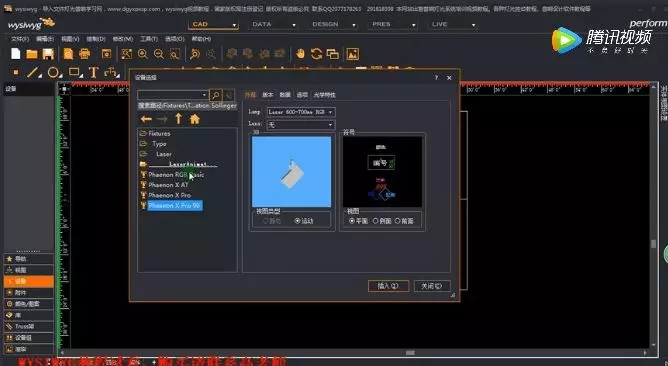This screenshot has width=668, height=366.
Task: Click the Zoom In magnifier icon
Action: [x=143, y=54]
